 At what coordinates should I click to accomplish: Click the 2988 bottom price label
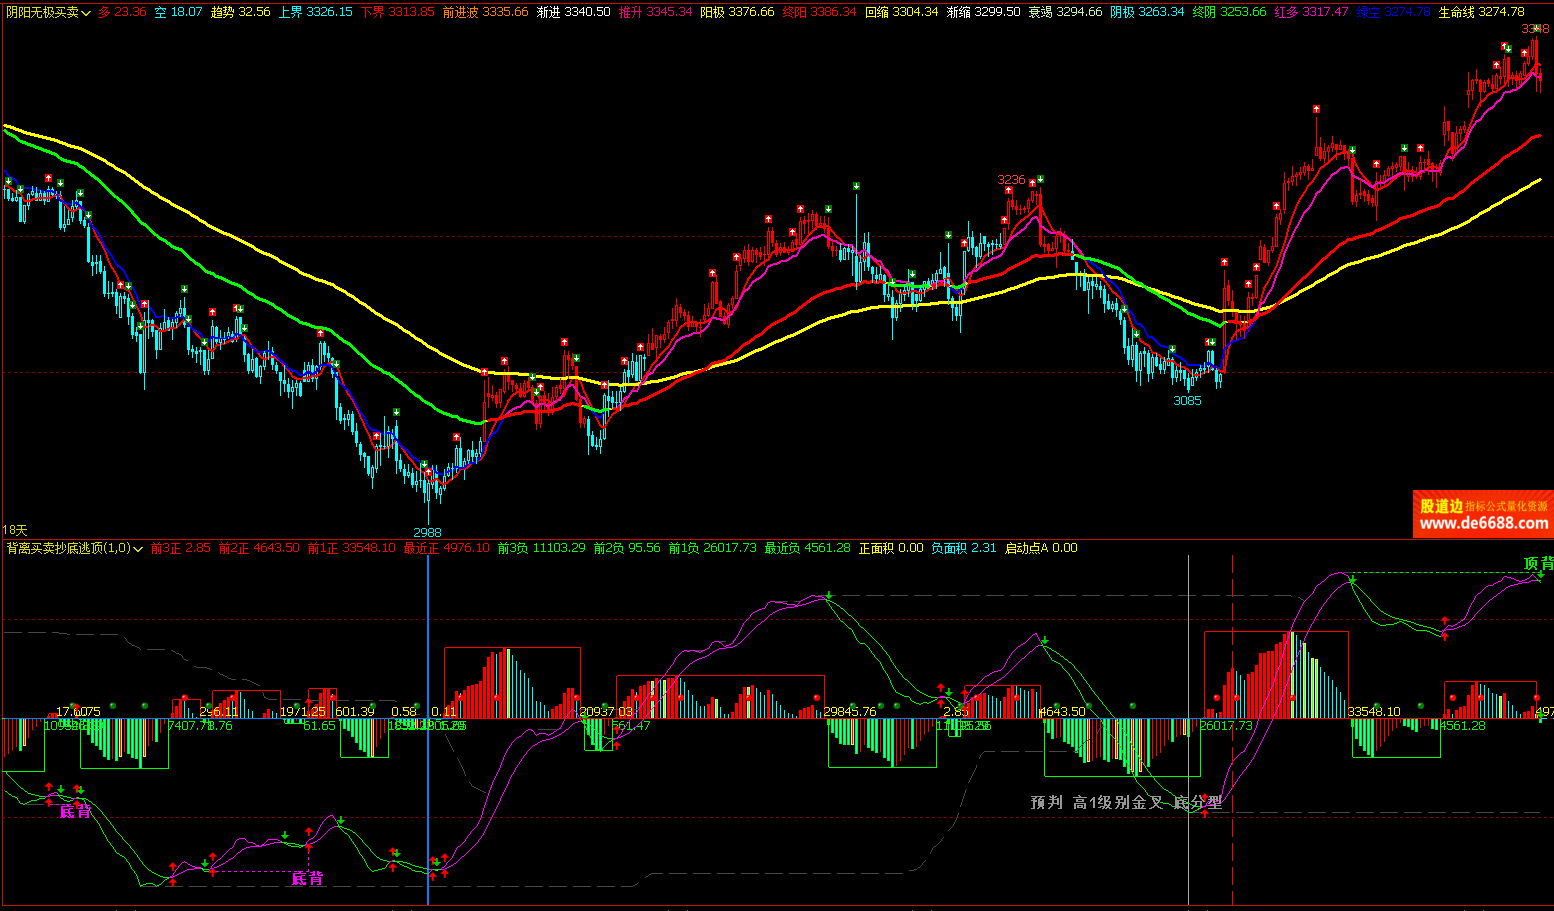427,532
